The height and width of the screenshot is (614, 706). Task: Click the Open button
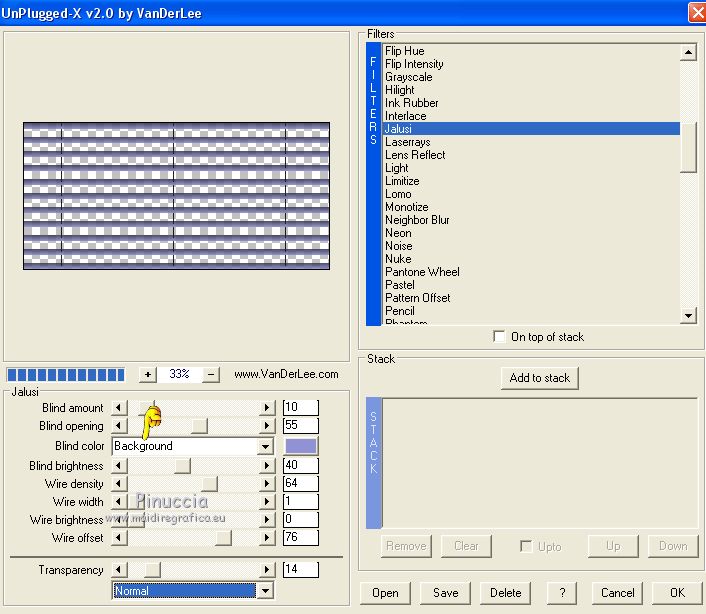click(385, 593)
